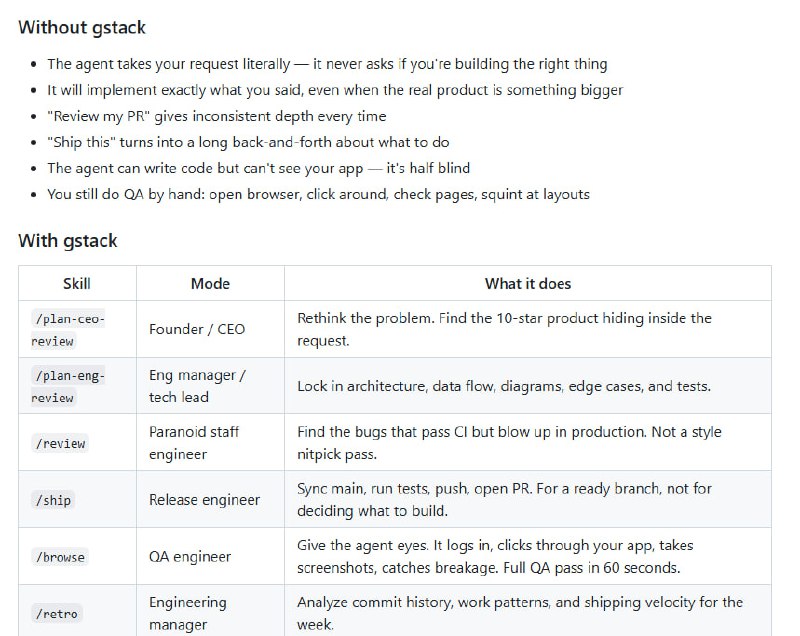Click the /browse skill code
Image resolution: width=800 pixels, height=636 pixels.
click(60, 557)
